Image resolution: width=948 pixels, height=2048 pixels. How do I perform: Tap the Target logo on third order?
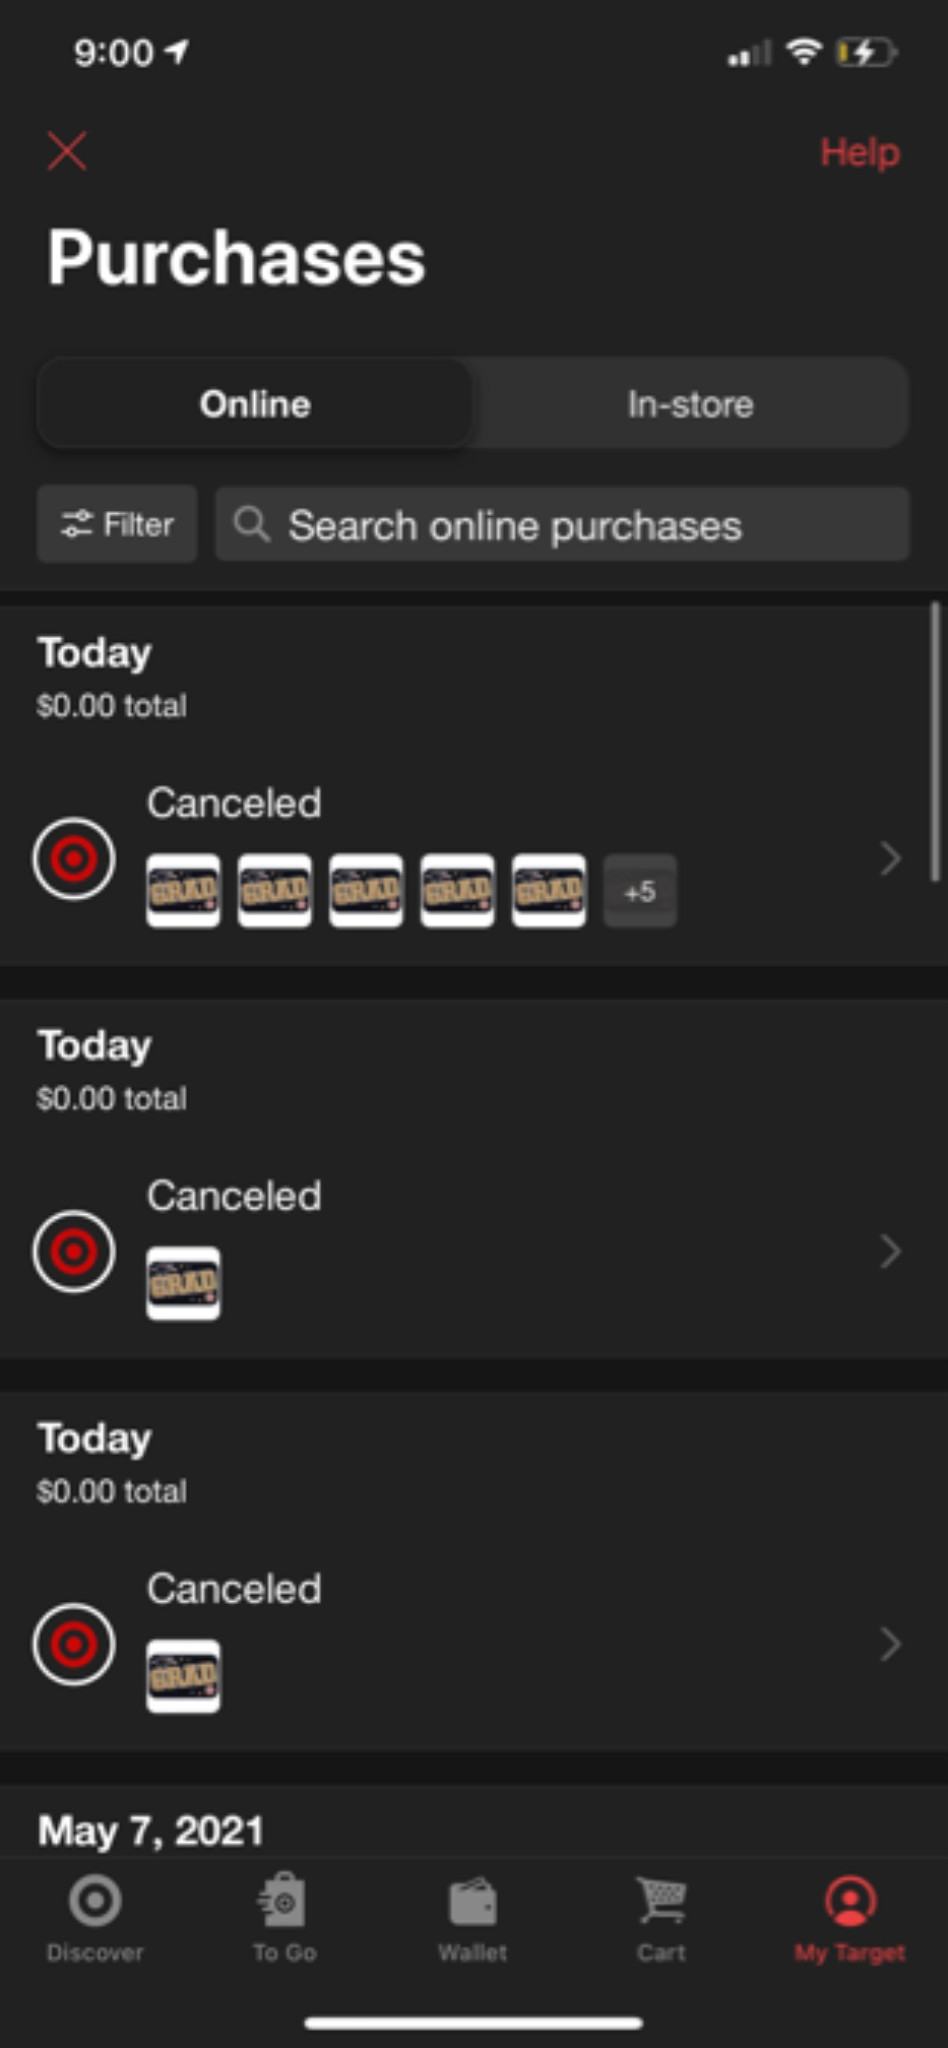(74, 1644)
